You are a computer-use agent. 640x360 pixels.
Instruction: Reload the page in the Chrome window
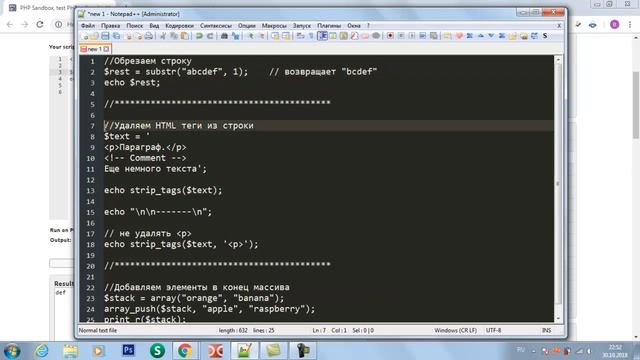click(x=40, y=24)
